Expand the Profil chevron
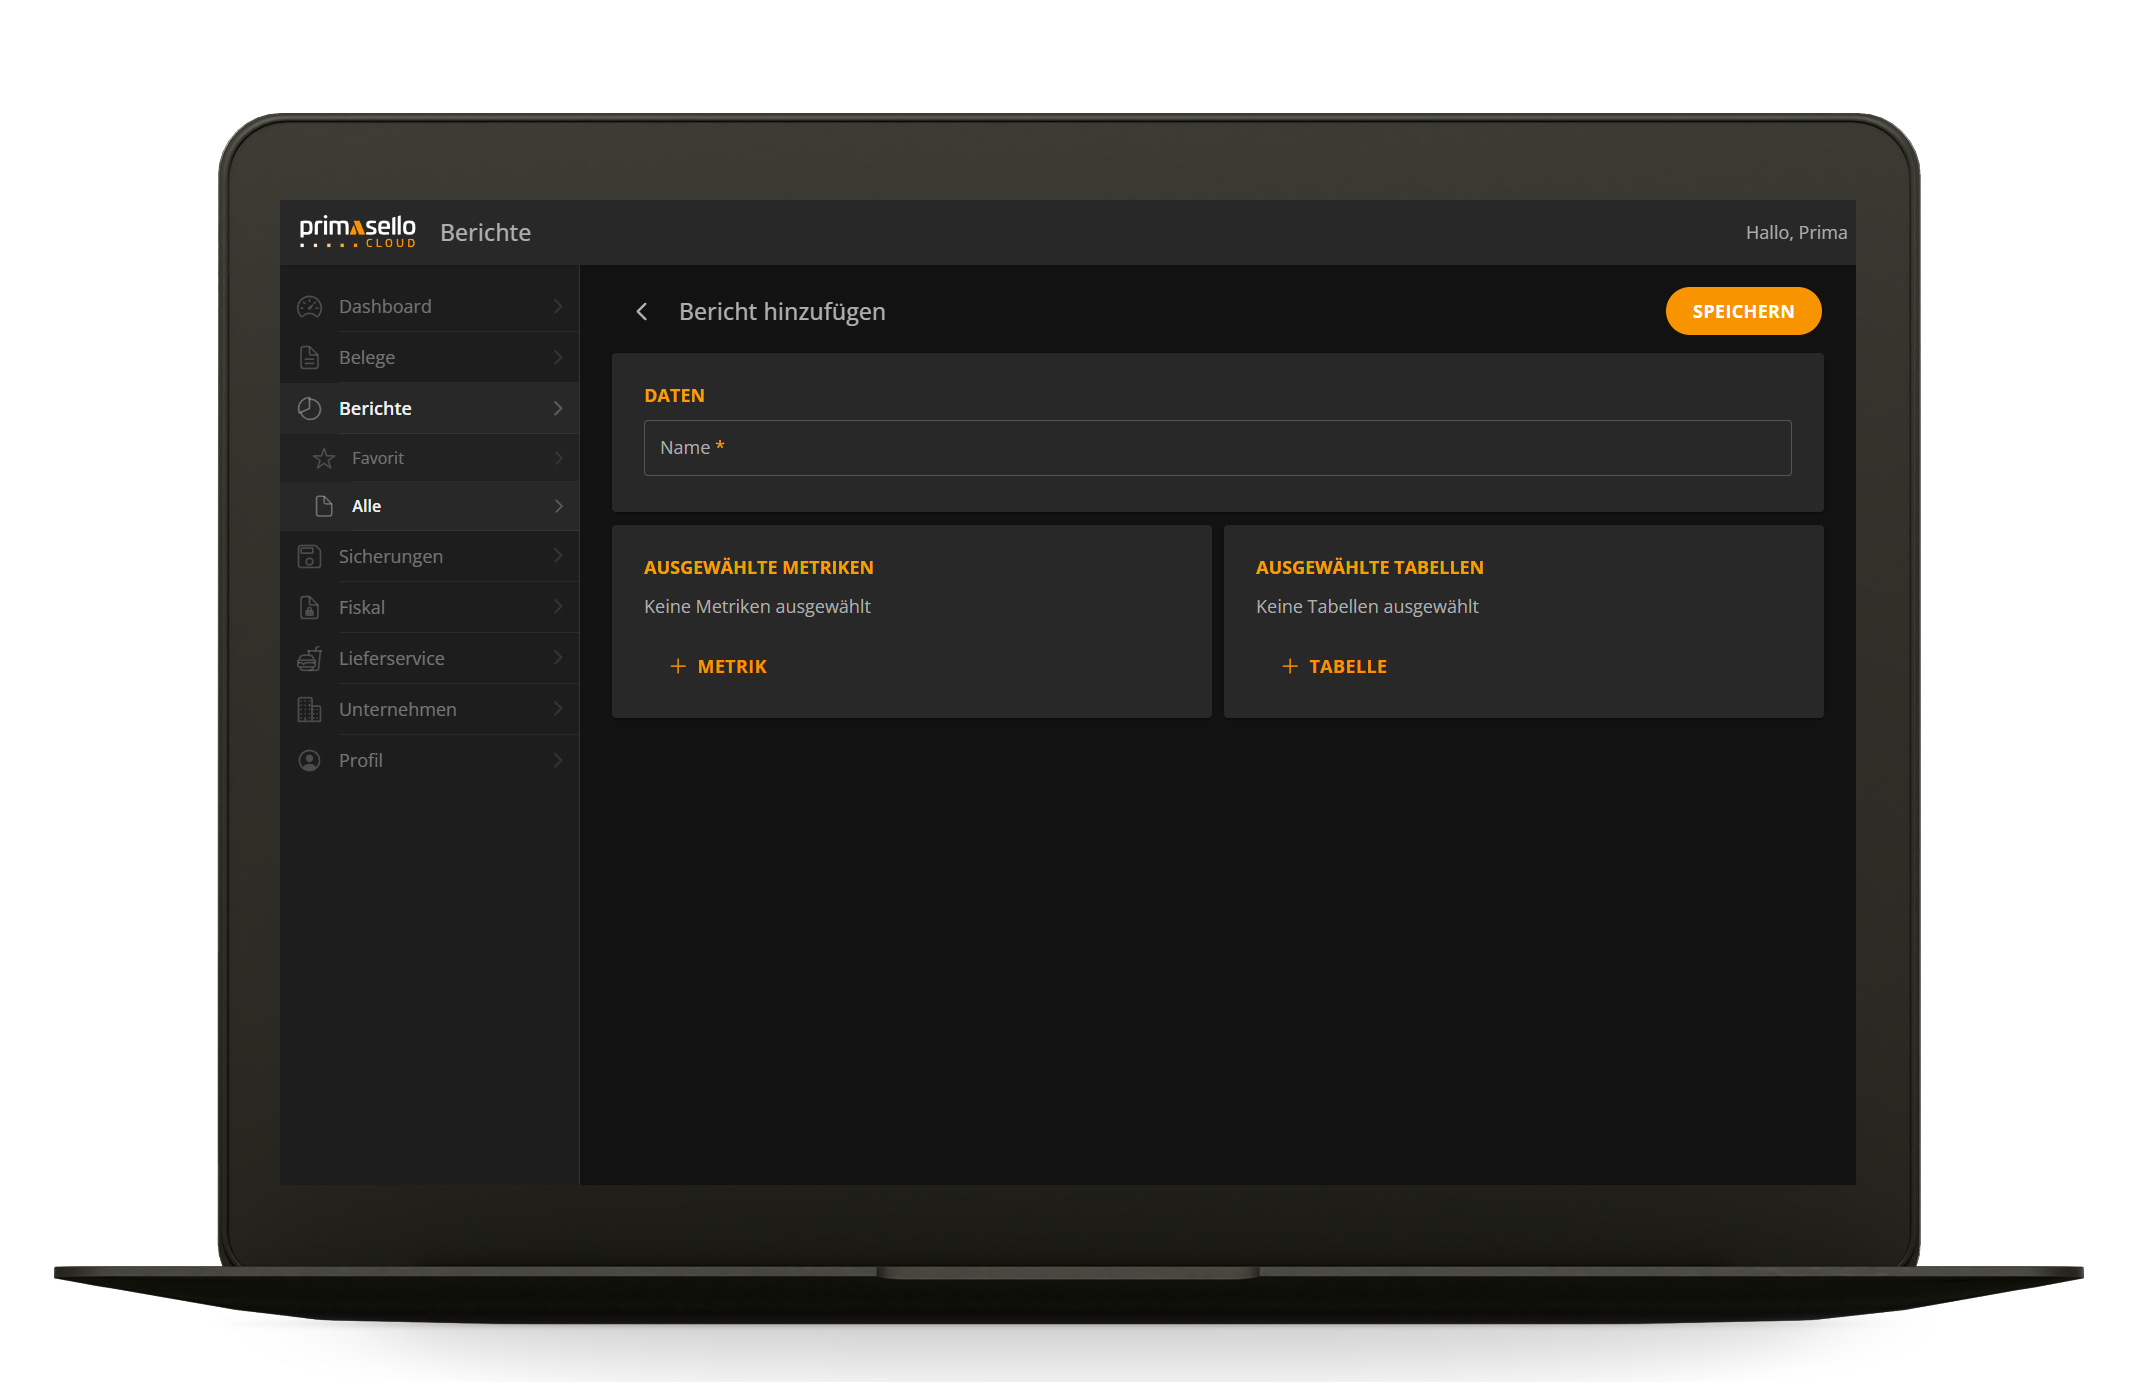The width and height of the screenshot is (2143, 1382). (x=557, y=760)
